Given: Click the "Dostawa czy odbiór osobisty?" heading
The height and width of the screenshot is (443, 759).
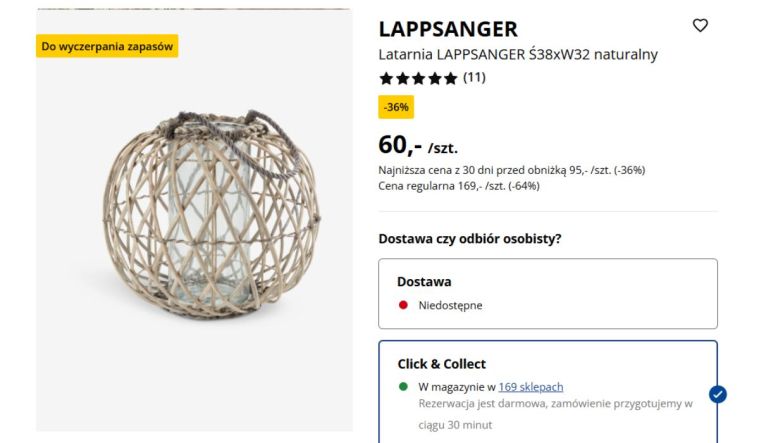Looking at the screenshot, I should point(469,239).
